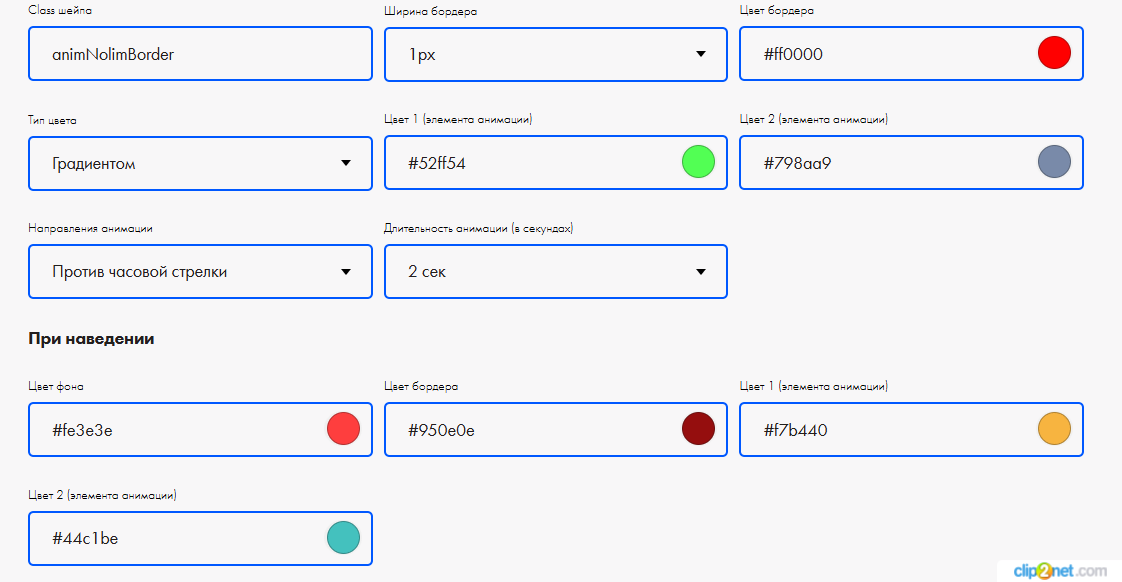Open the hover background swatch for #fe3e3e
The width and height of the screenshot is (1122, 582).
(343, 429)
